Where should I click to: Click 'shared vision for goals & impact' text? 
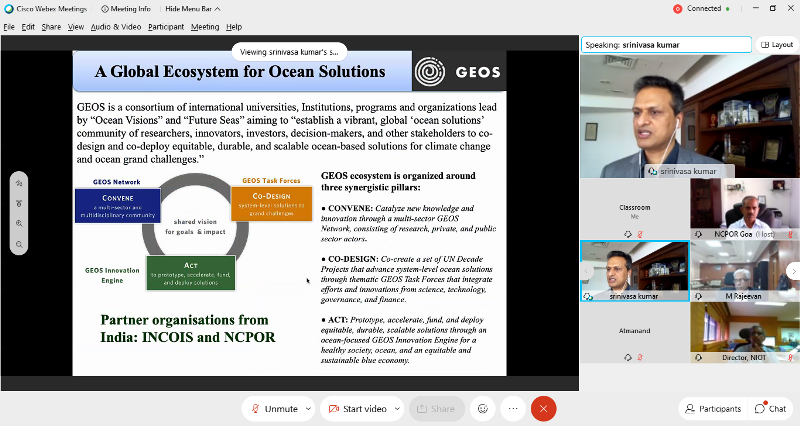coord(195,227)
